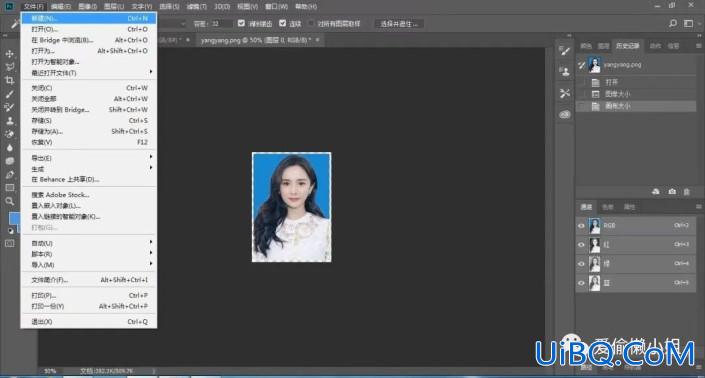
Task: Click the search magnifier in options bar
Action: tap(673, 23)
